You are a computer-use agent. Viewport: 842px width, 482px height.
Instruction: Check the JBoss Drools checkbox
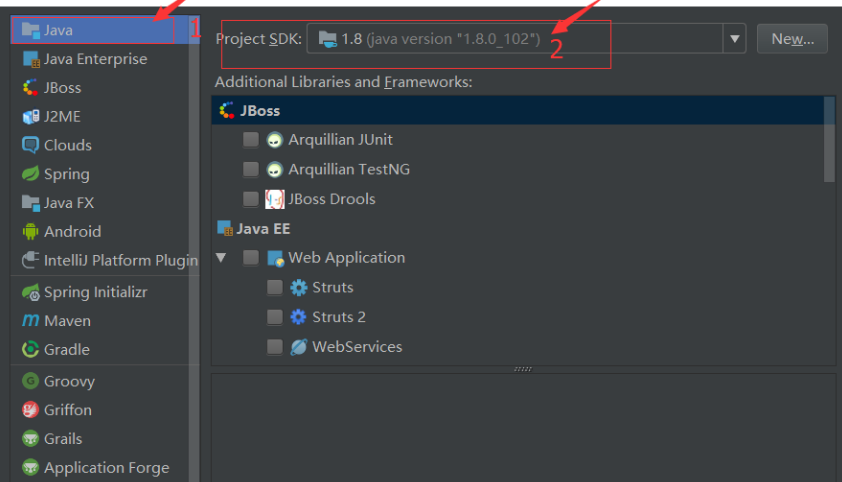[251, 199]
